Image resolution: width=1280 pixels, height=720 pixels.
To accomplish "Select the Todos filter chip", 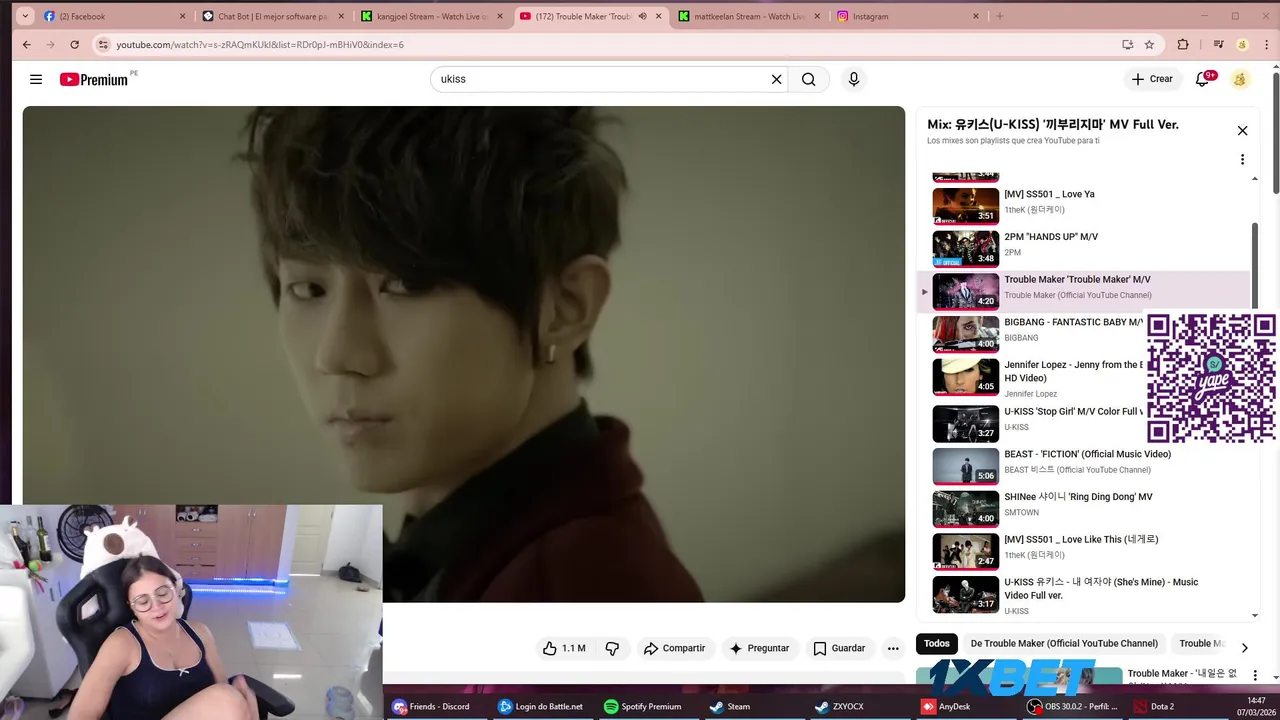I will click(x=937, y=644).
